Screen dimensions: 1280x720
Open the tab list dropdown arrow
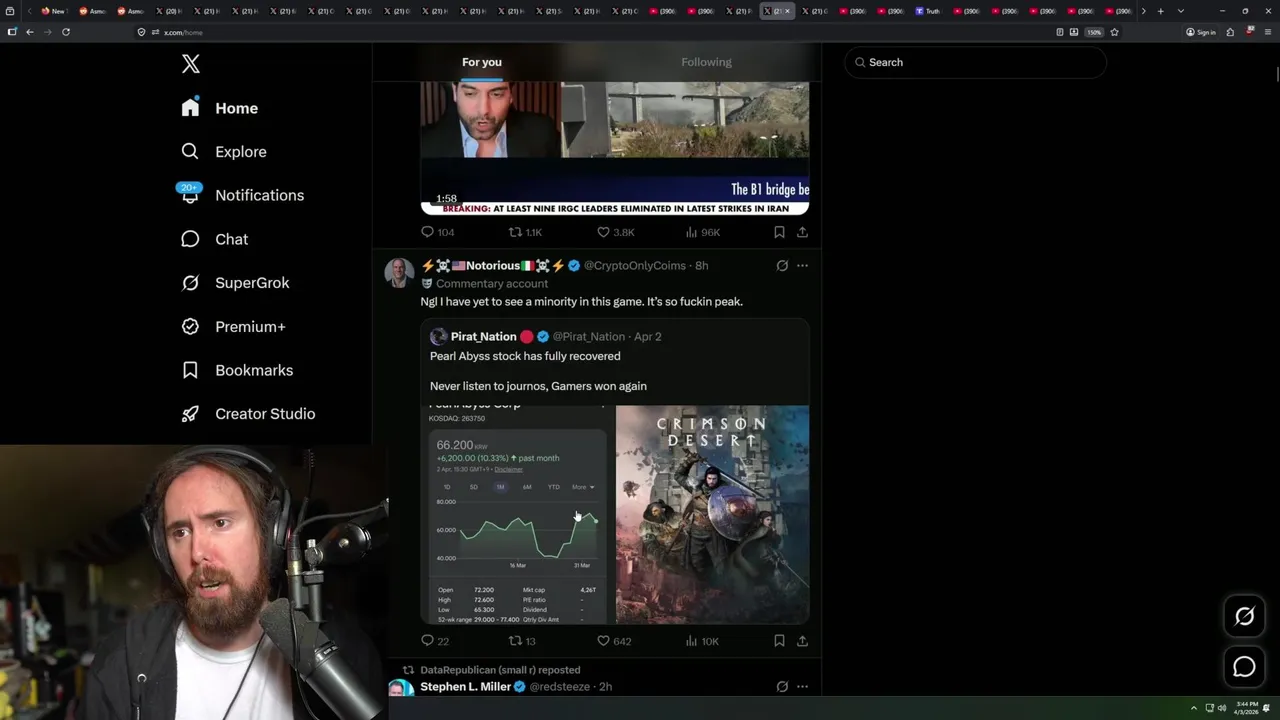coord(1181,11)
